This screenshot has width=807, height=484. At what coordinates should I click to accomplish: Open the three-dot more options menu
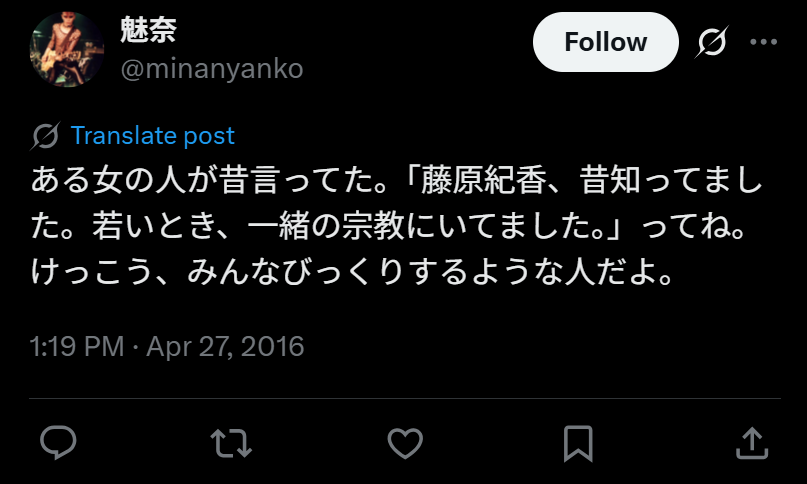764,42
